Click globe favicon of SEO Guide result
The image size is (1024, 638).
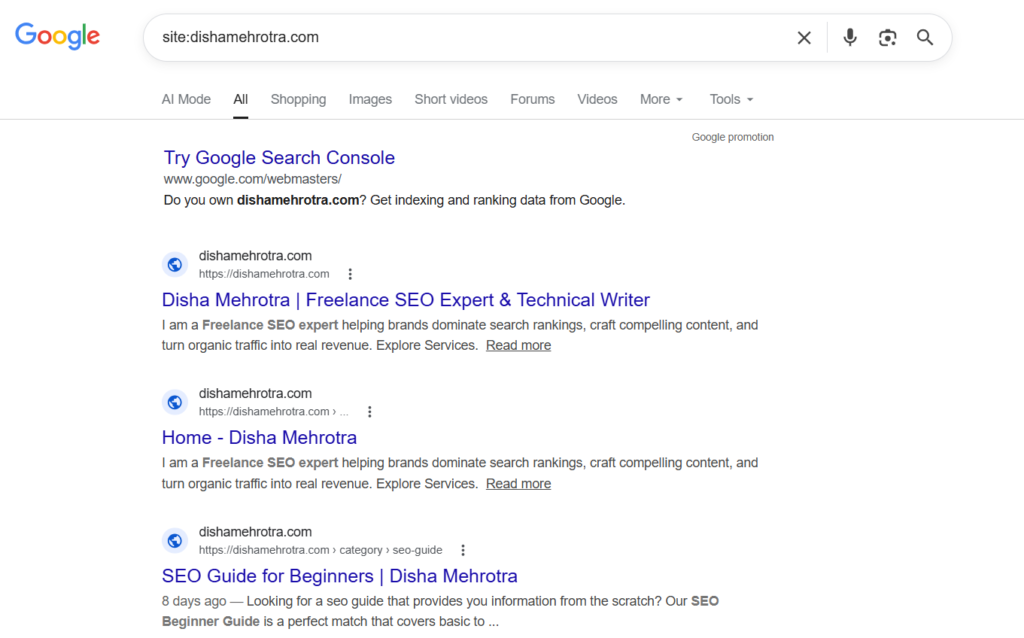tap(175, 541)
